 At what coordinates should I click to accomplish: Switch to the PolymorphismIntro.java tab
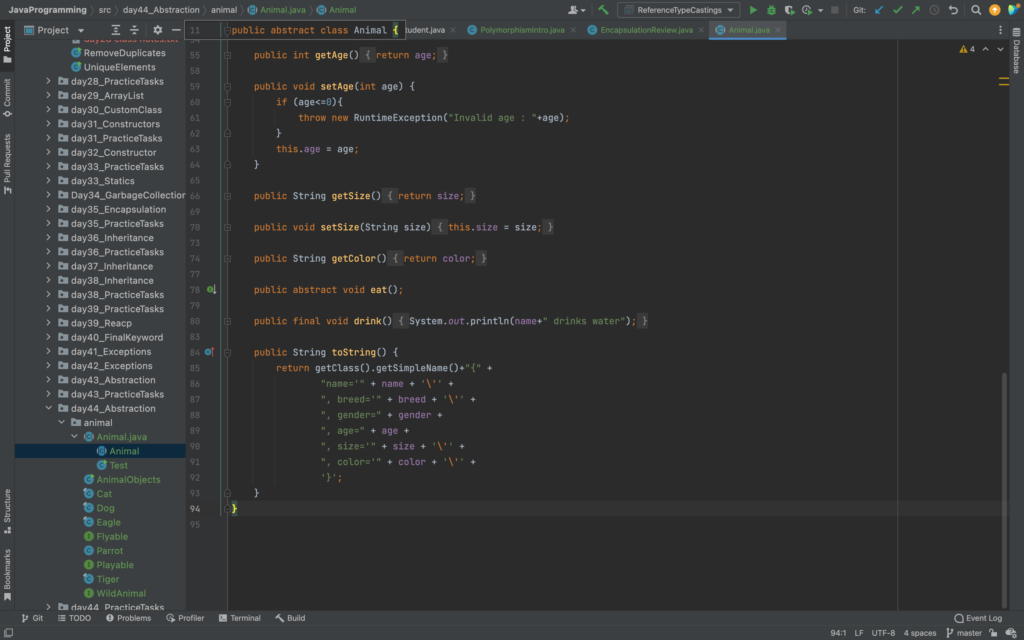click(x=521, y=30)
